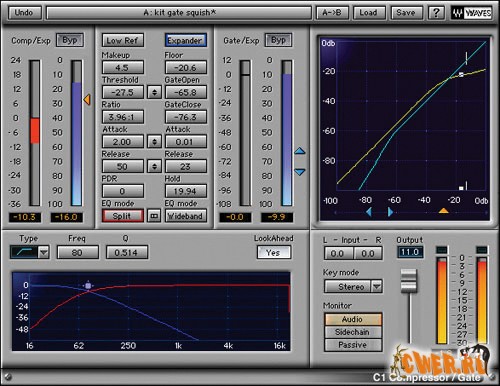Click the Threshold up/down stepper arrows
This screenshot has height=386, width=500.
(x=154, y=92)
